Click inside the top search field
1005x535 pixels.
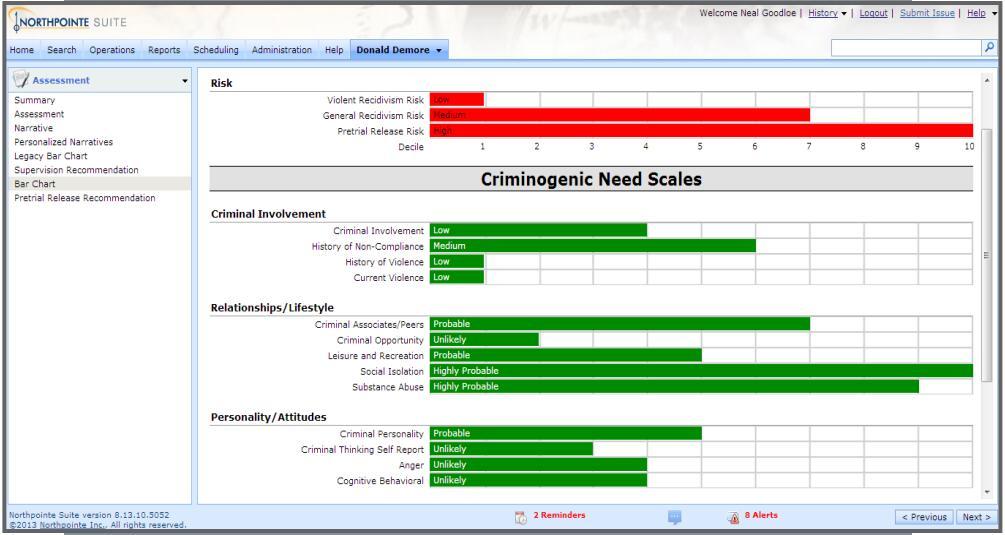coord(906,47)
